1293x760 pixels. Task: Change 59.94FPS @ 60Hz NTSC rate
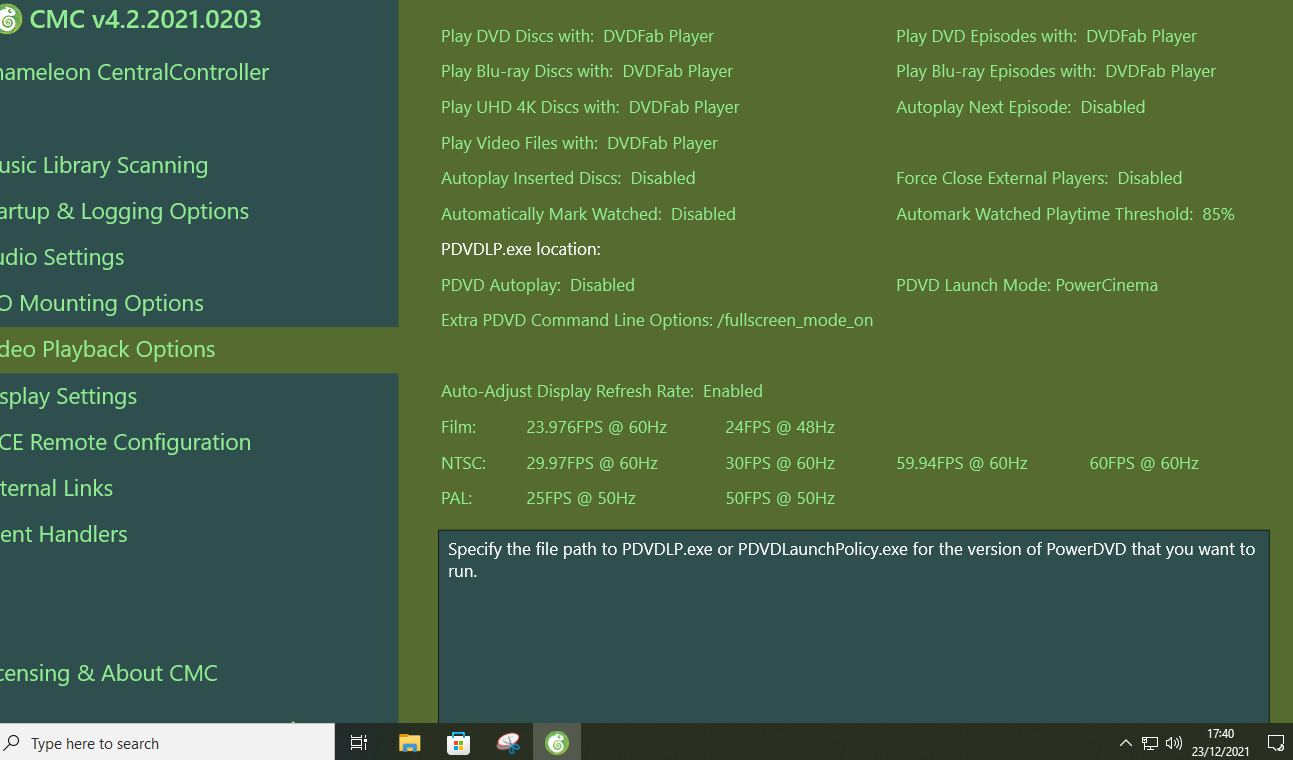pos(962,463)
